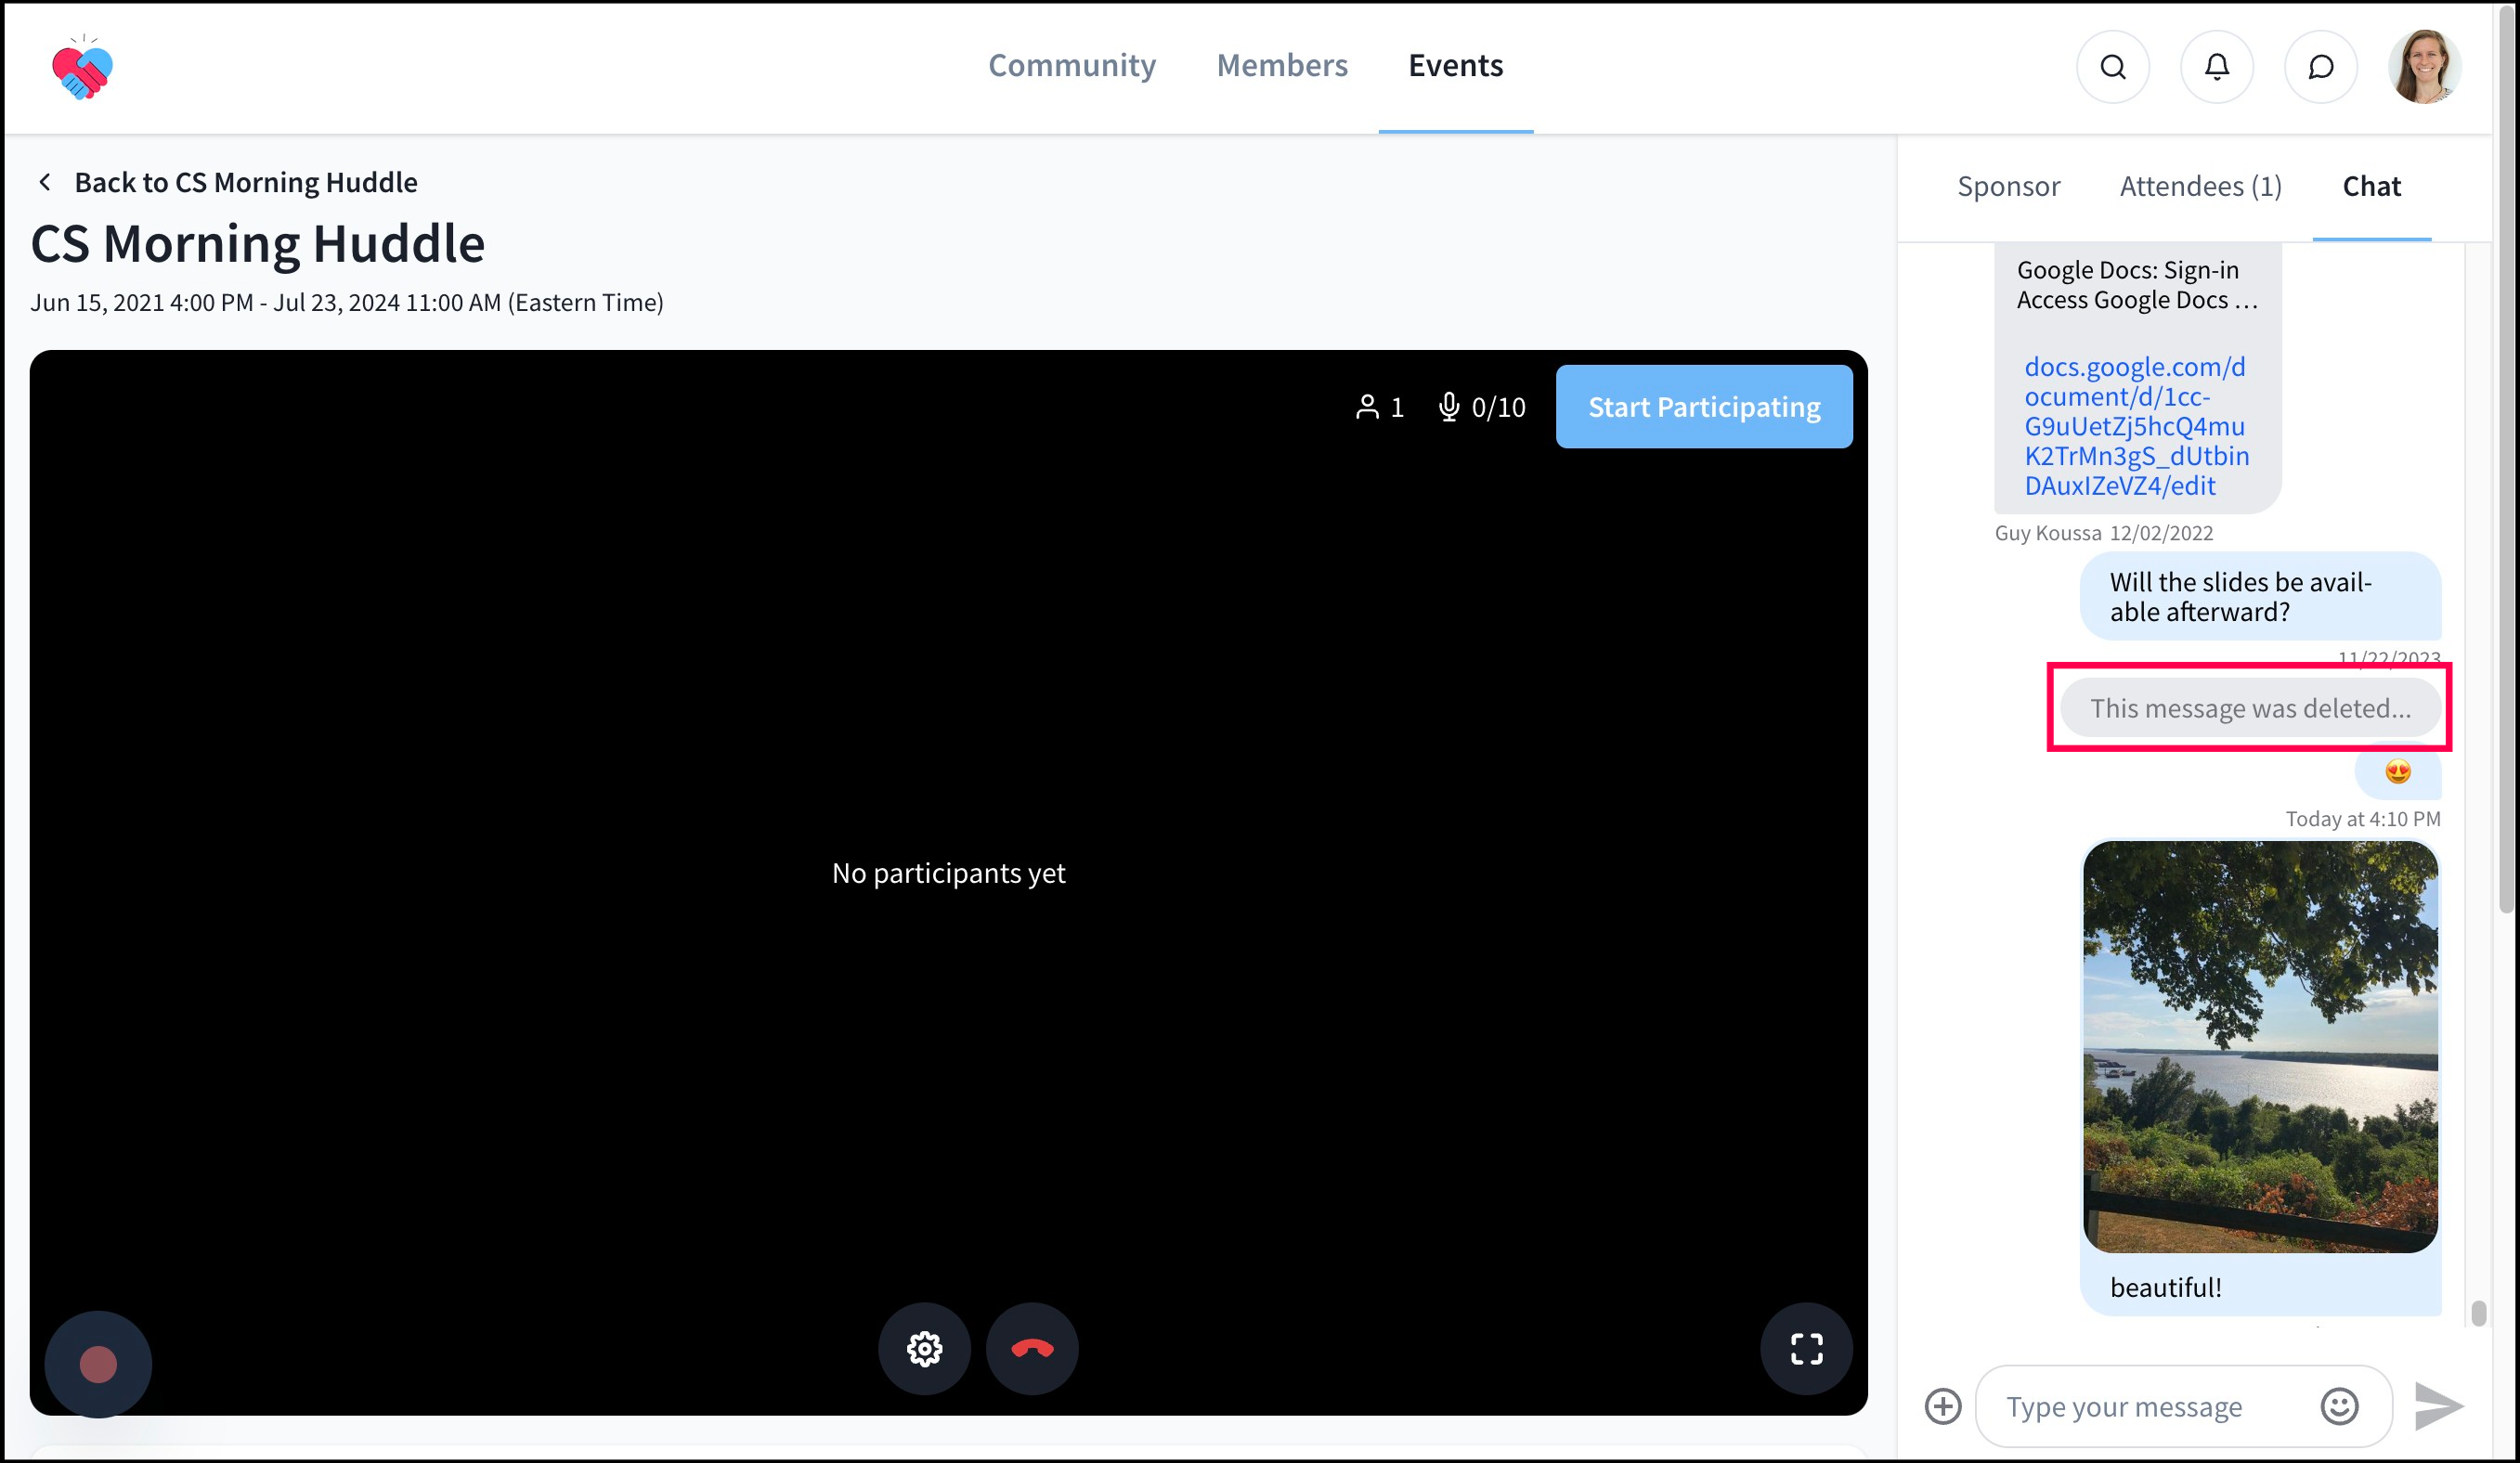Toggle the red record button

[98, 1364]
